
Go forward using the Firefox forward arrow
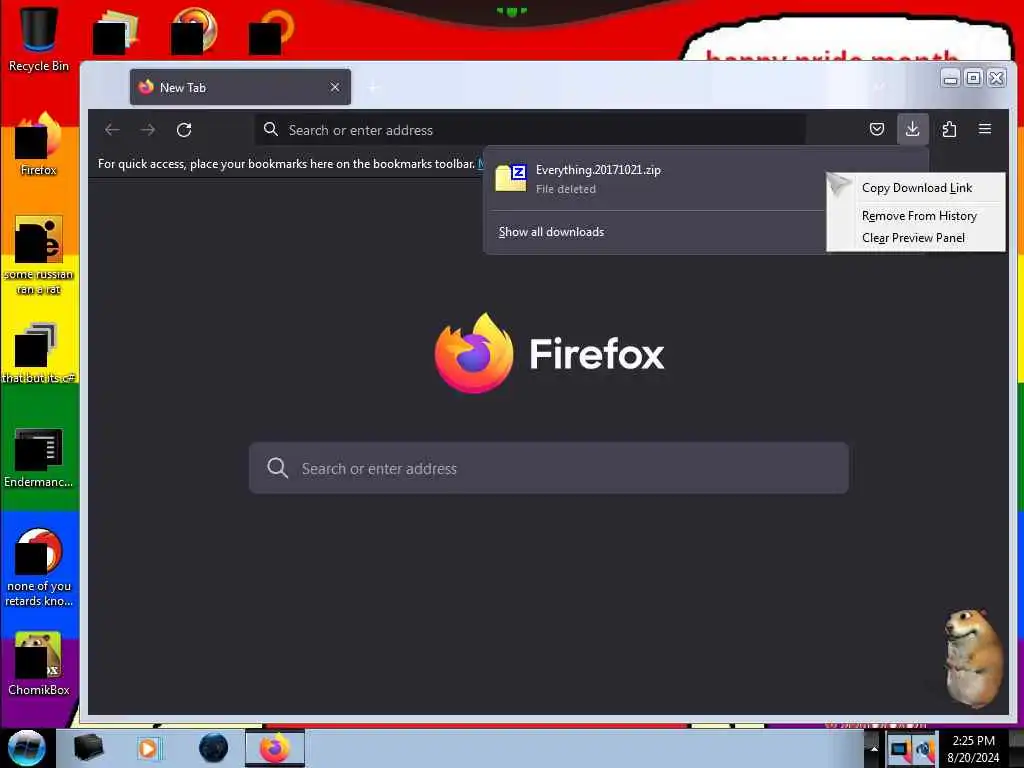(148, 130)
